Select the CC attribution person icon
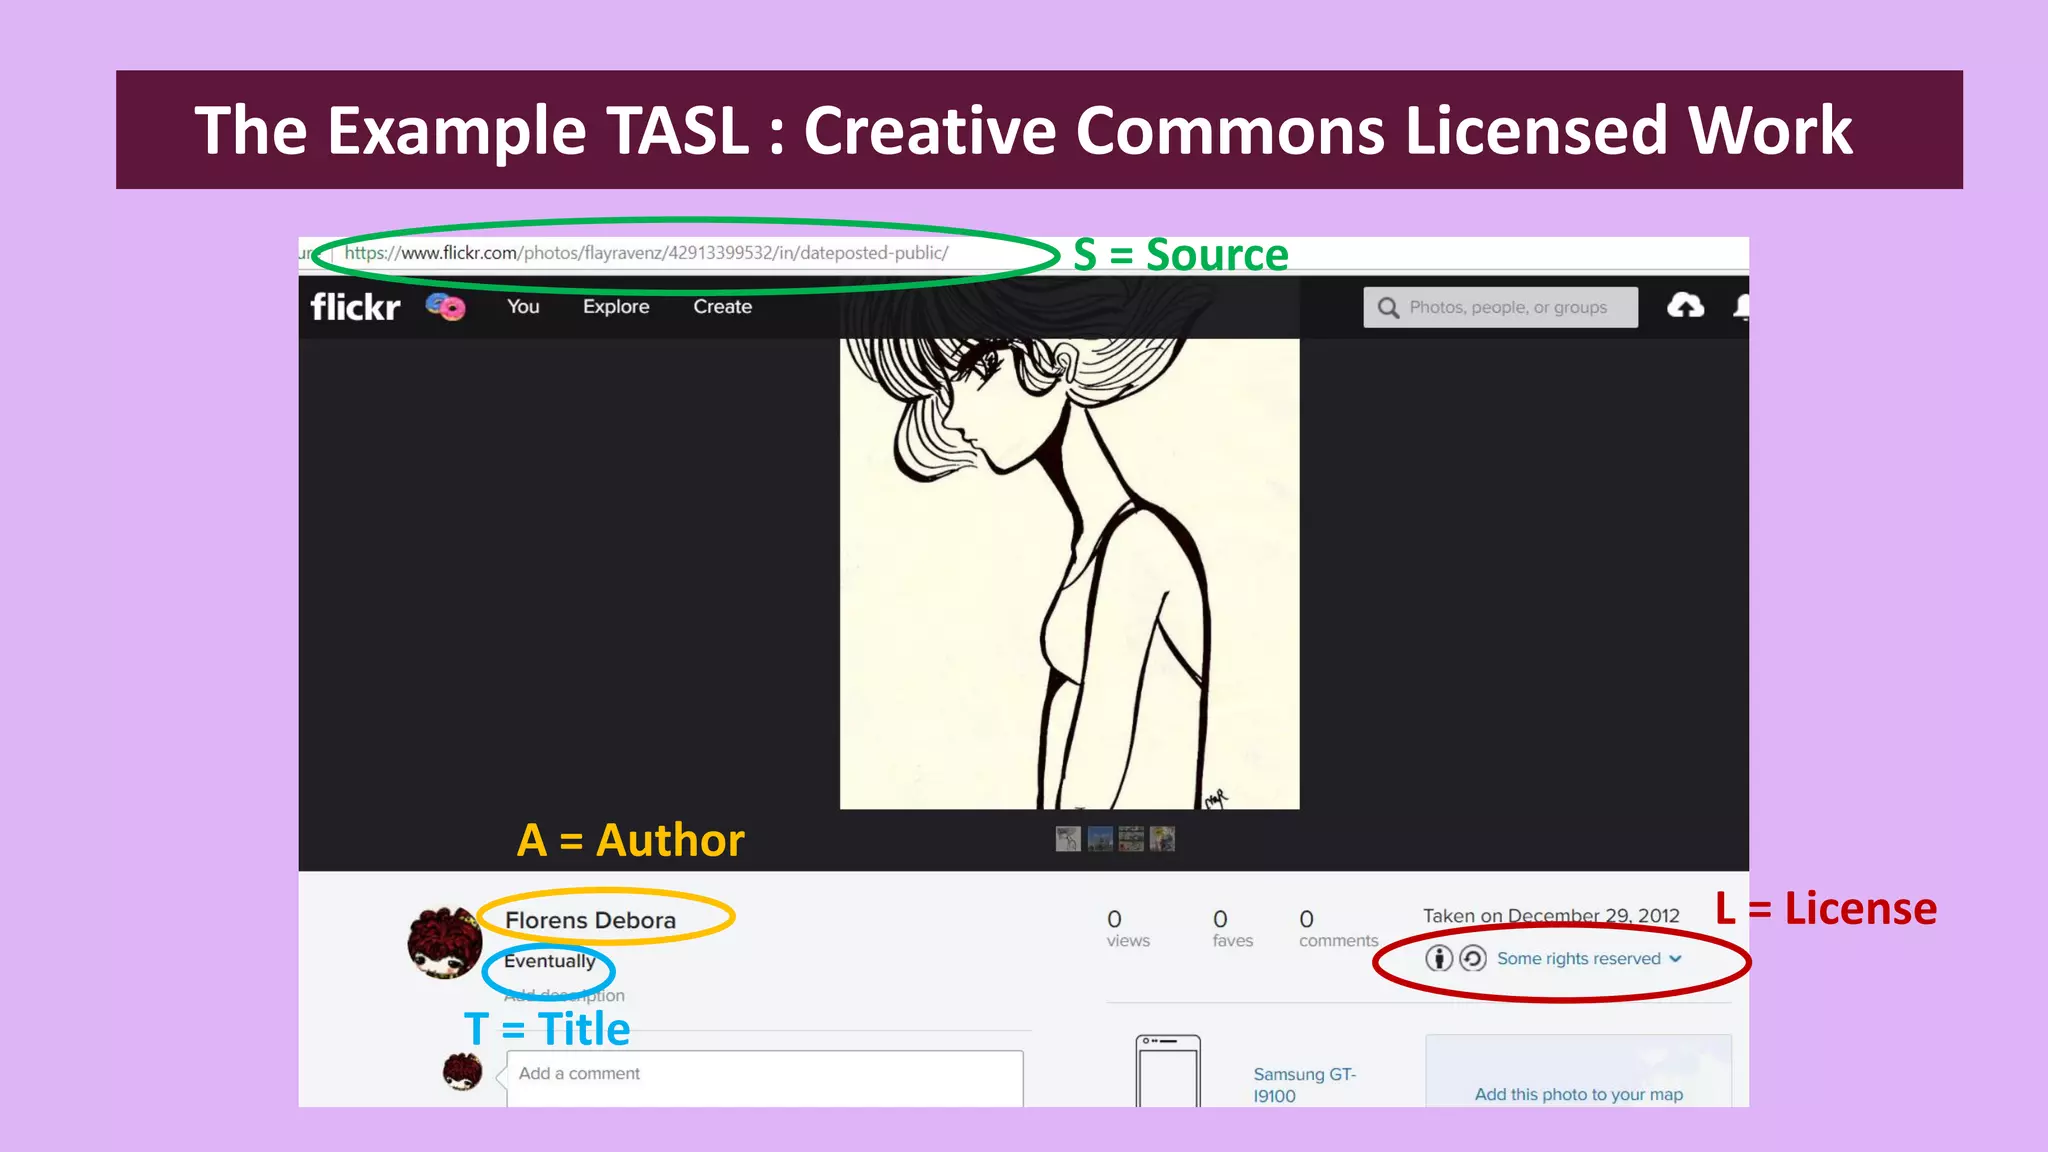2048x1152 pixels. (x=1440, y=958)
